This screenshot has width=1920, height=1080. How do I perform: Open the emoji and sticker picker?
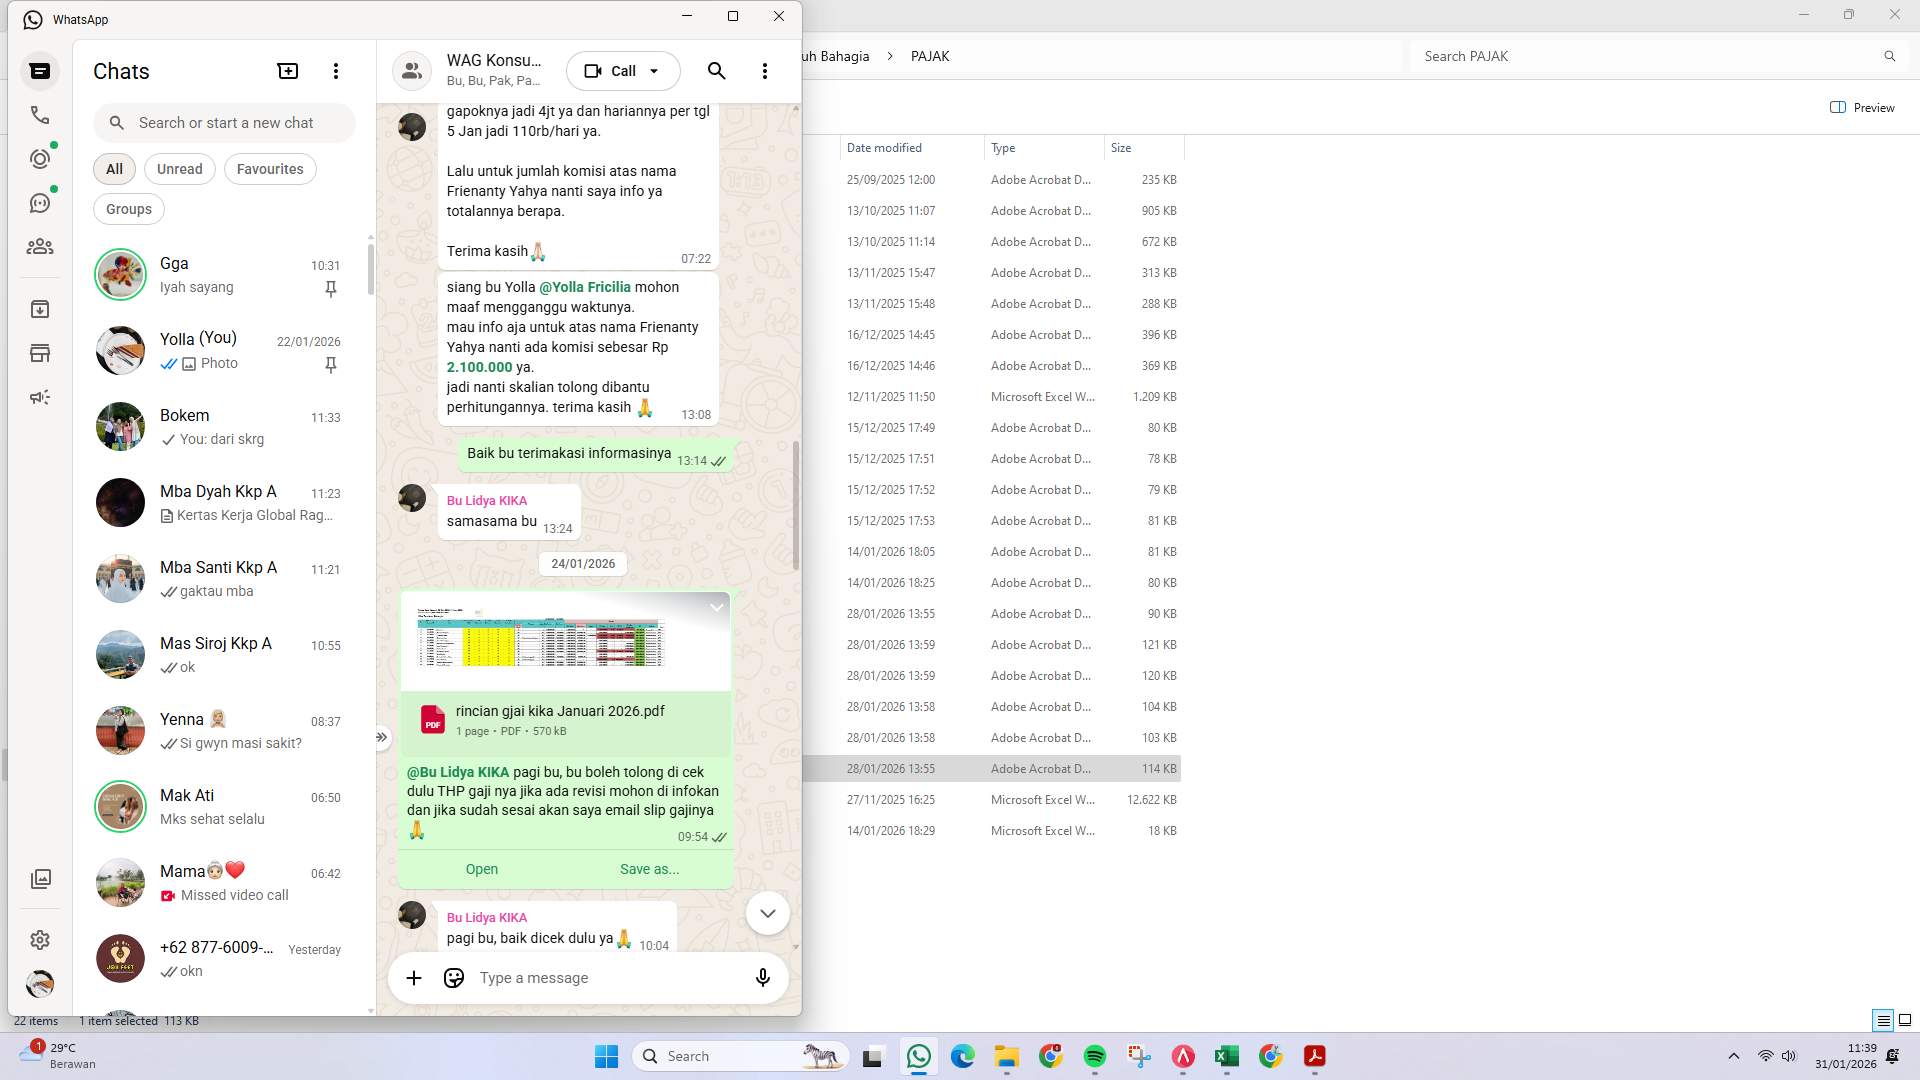point(453,978)
